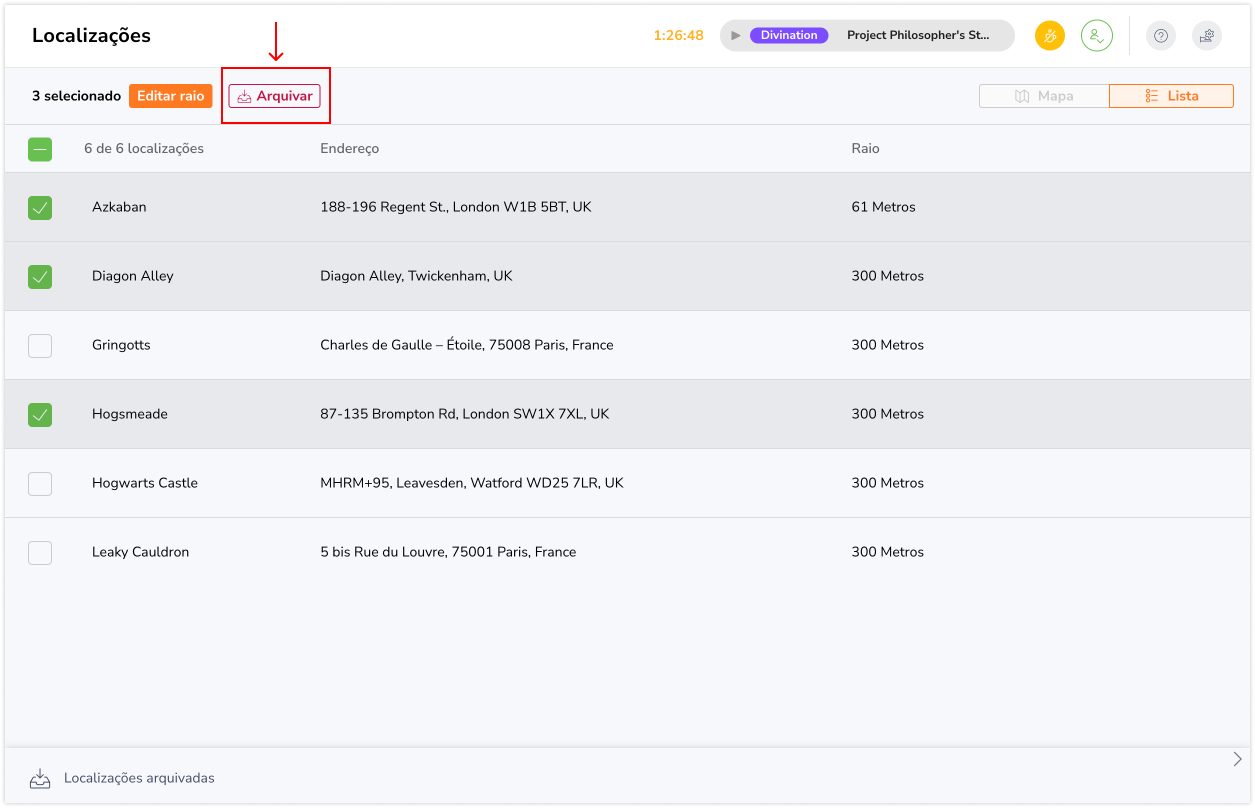The width and height of the screenshot is (1255, 808).
Task: Toggle the select-all header checkbox
Action: (x=40, y=149)
